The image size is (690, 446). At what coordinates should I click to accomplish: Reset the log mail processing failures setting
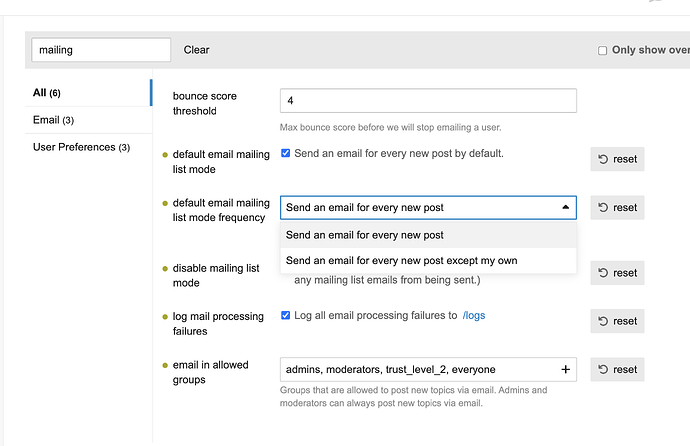click(617, 321)
